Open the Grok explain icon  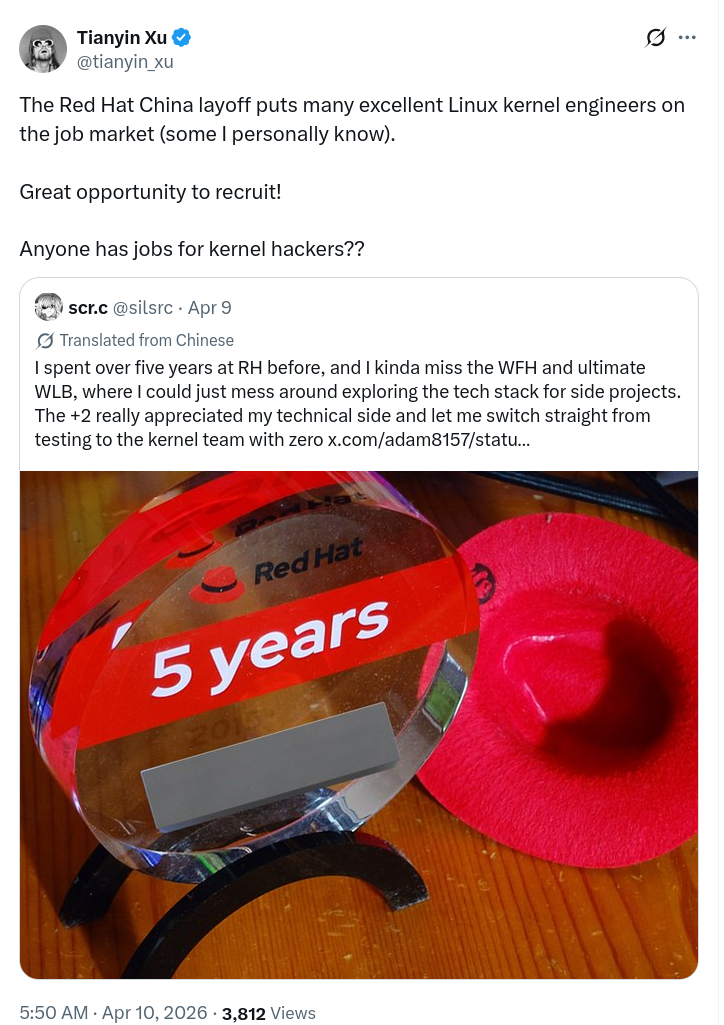click(x=655, y=38)
